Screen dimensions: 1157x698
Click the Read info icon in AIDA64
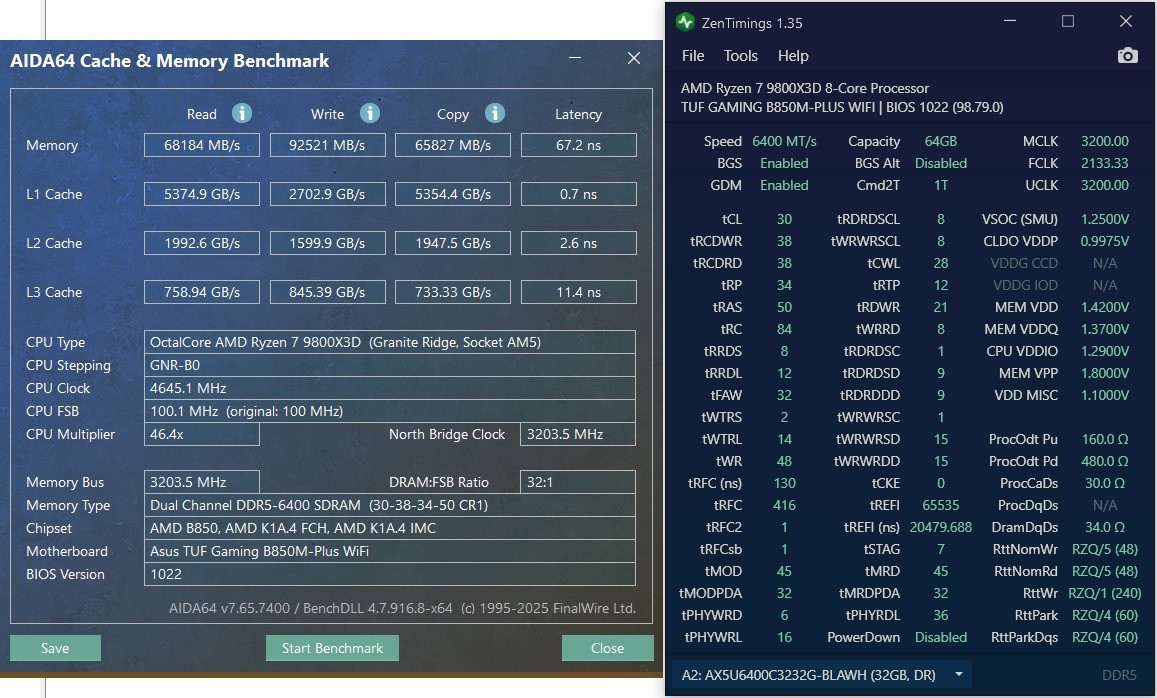[x=242, y=113]
